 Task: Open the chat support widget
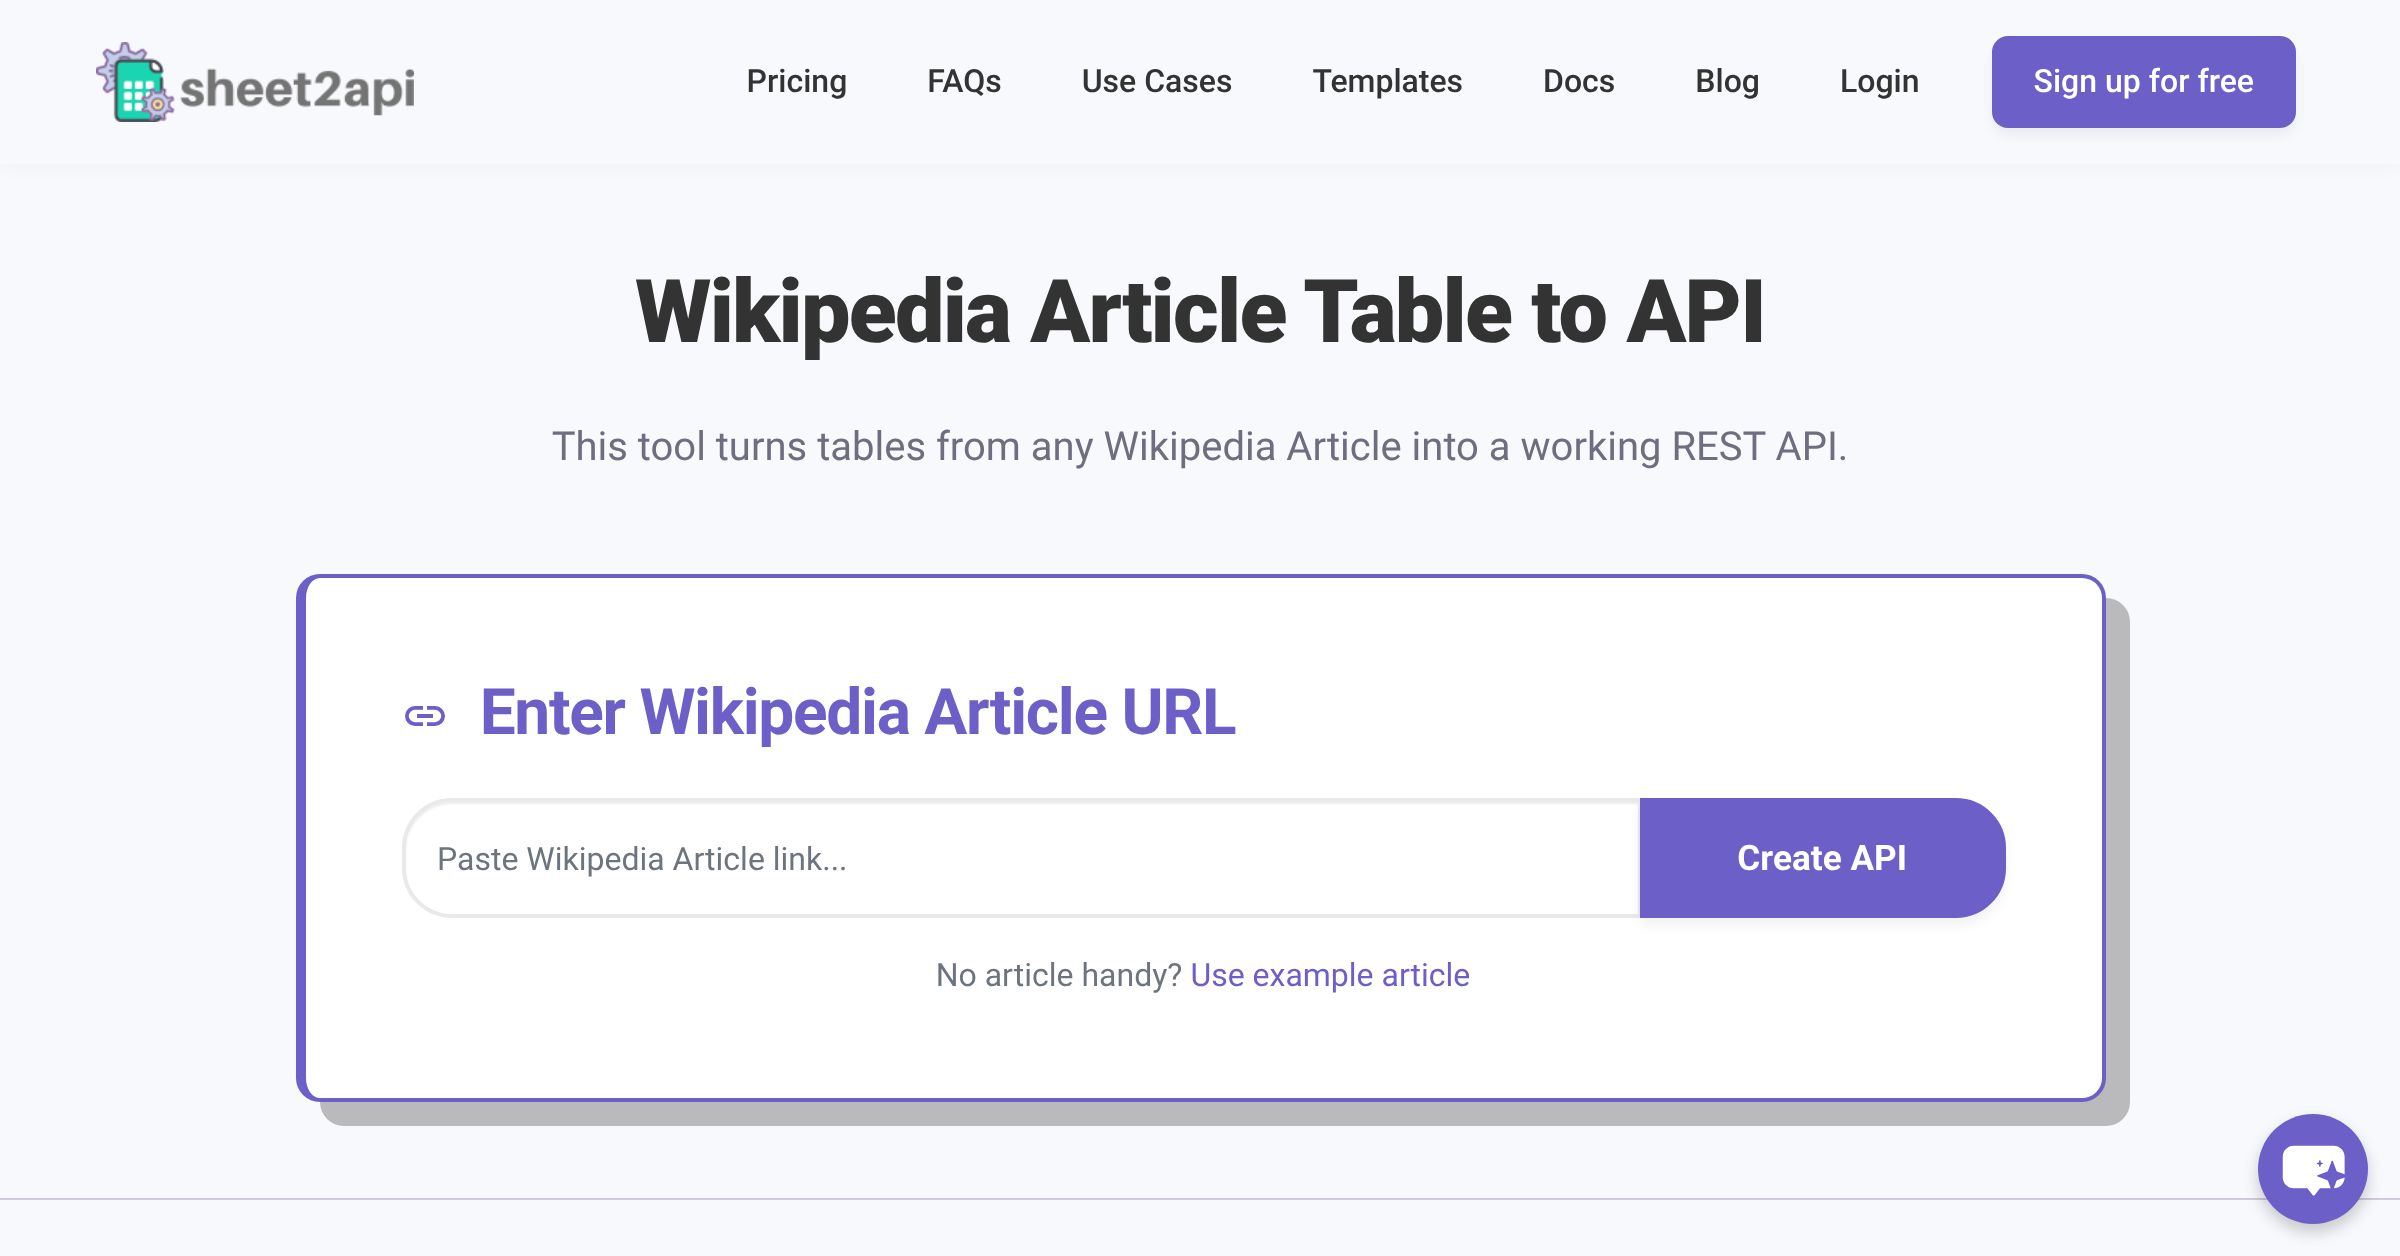pyautogui.click(x=2311, y=1168)
